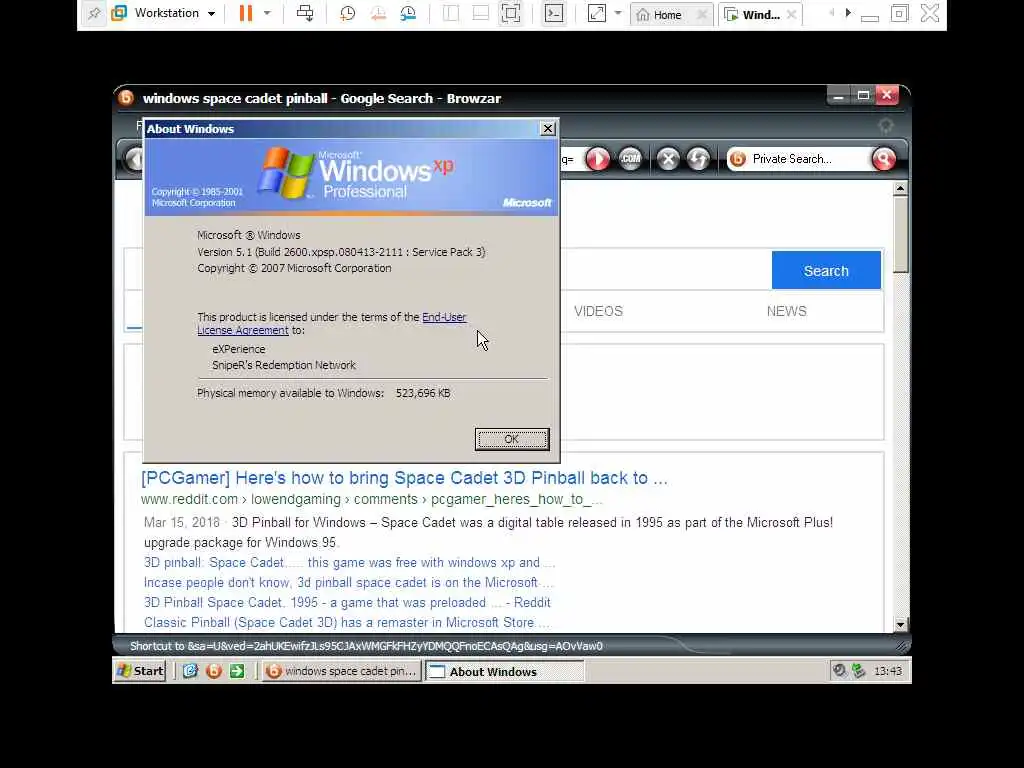The image size is (1024, 768).
Task: Show next VMware tab with right arrow
Action: [x=848, y=13]
